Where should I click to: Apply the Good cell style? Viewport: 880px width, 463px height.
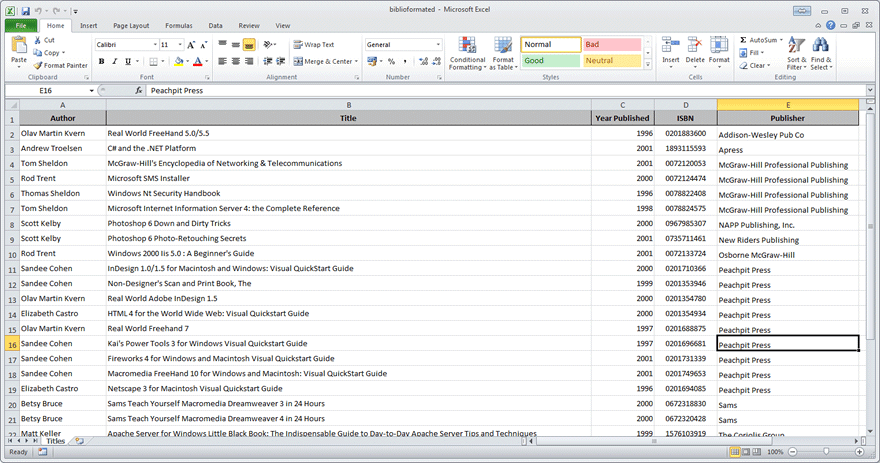(551, 61)
